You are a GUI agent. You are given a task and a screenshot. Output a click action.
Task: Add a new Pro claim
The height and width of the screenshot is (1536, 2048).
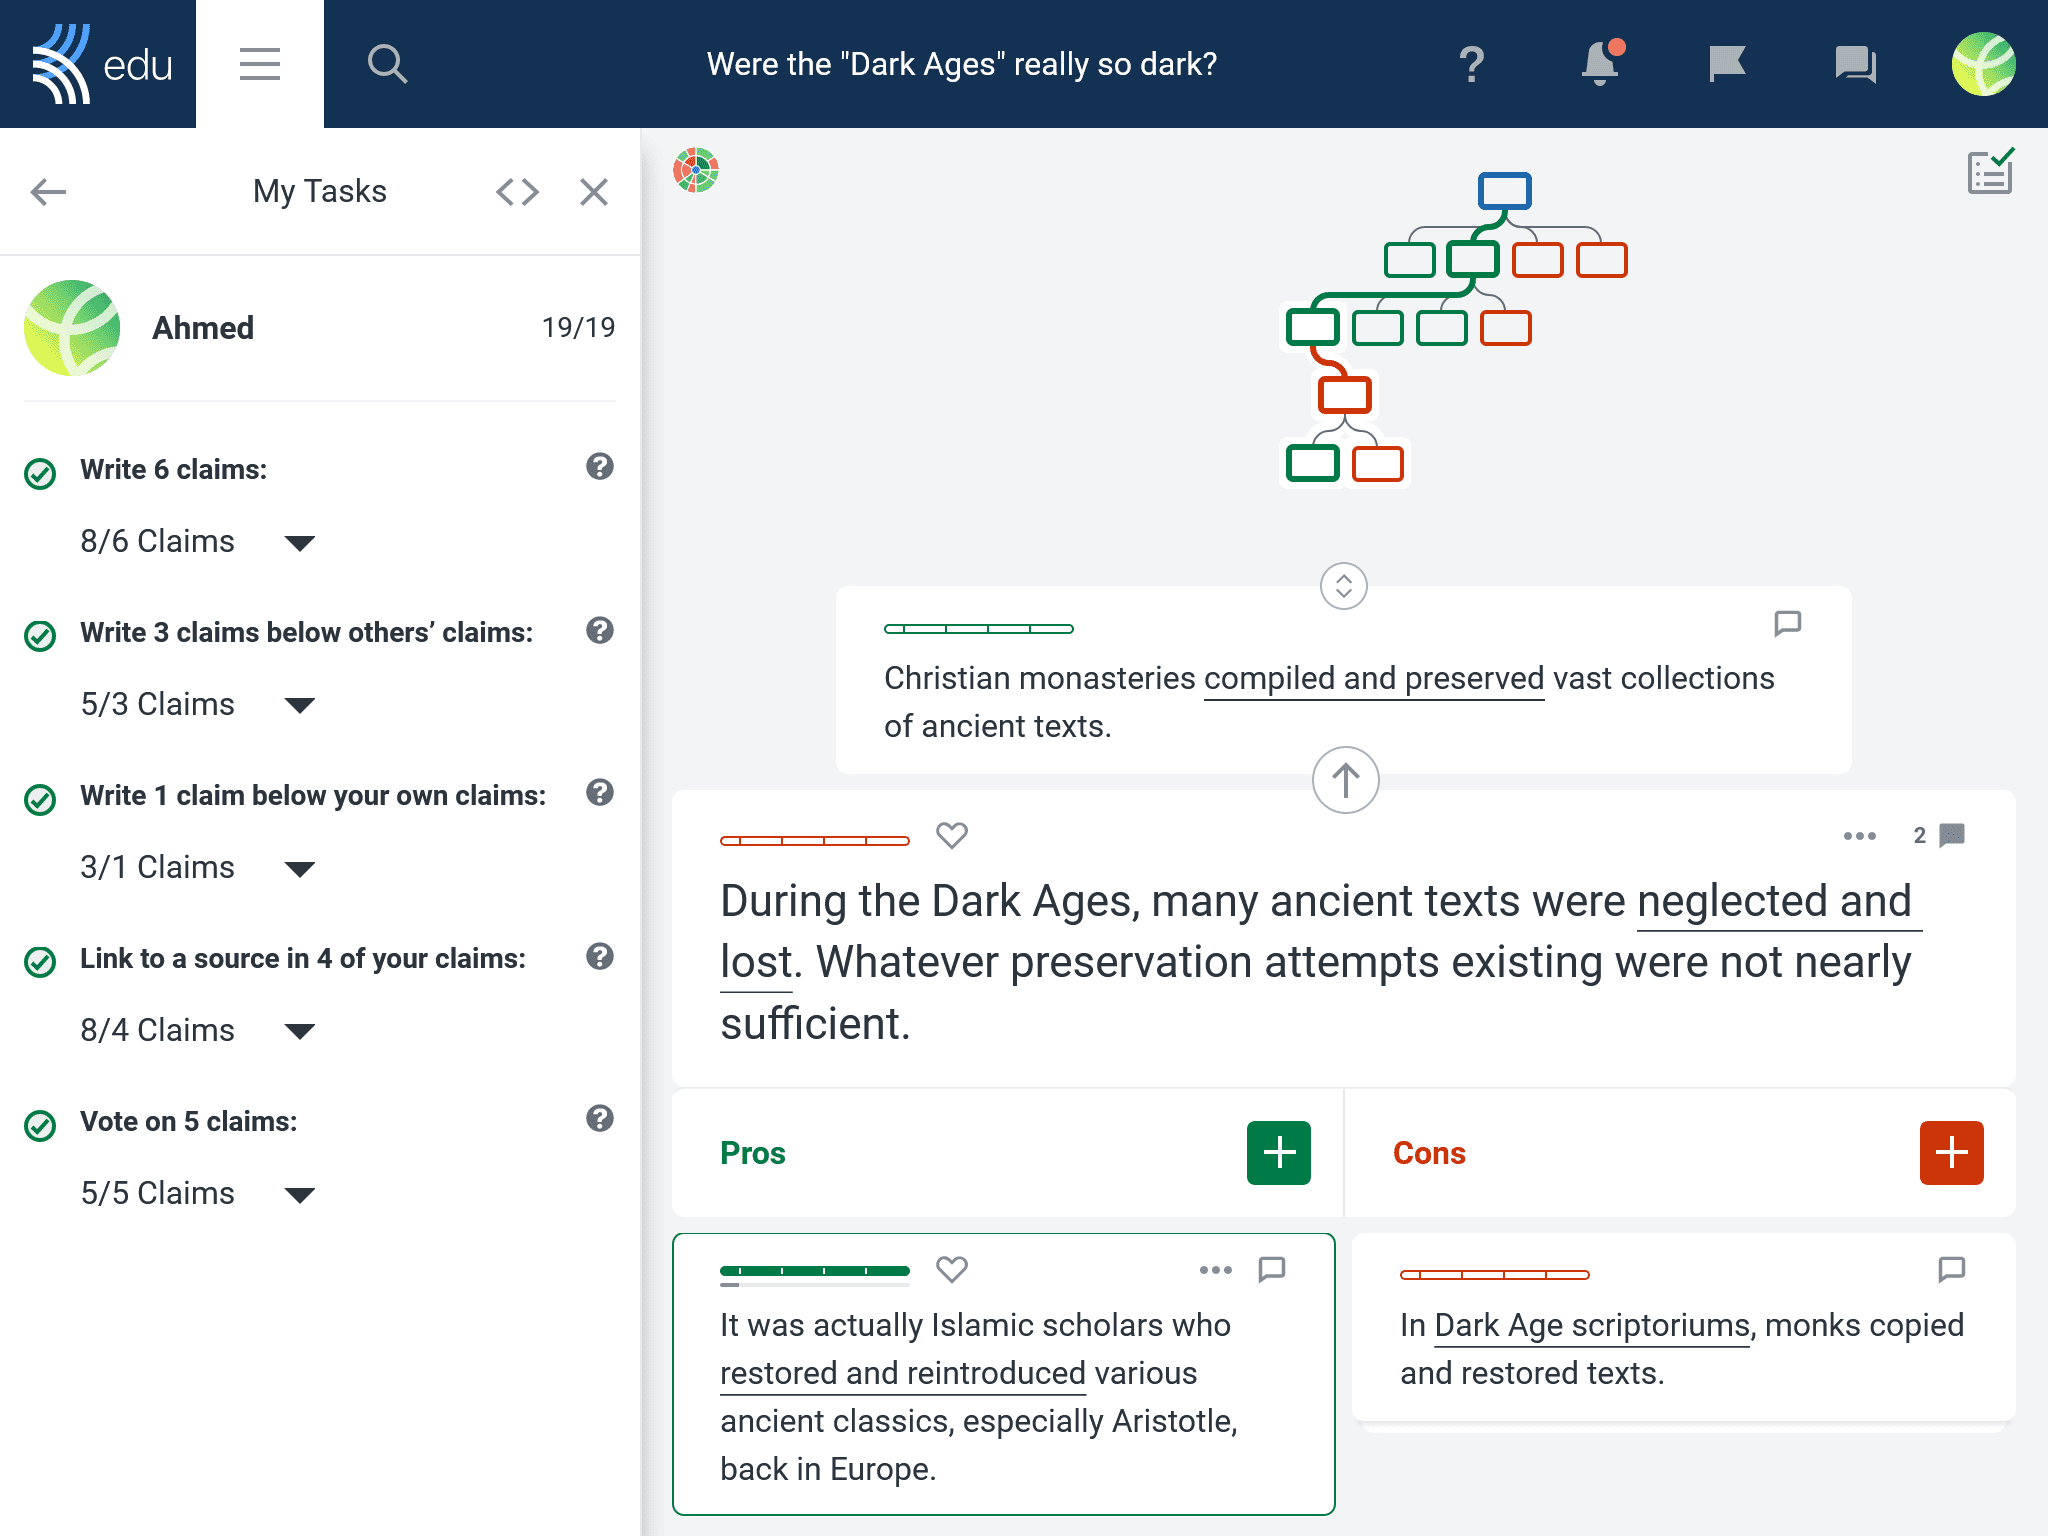(x=1279, y=1153)
